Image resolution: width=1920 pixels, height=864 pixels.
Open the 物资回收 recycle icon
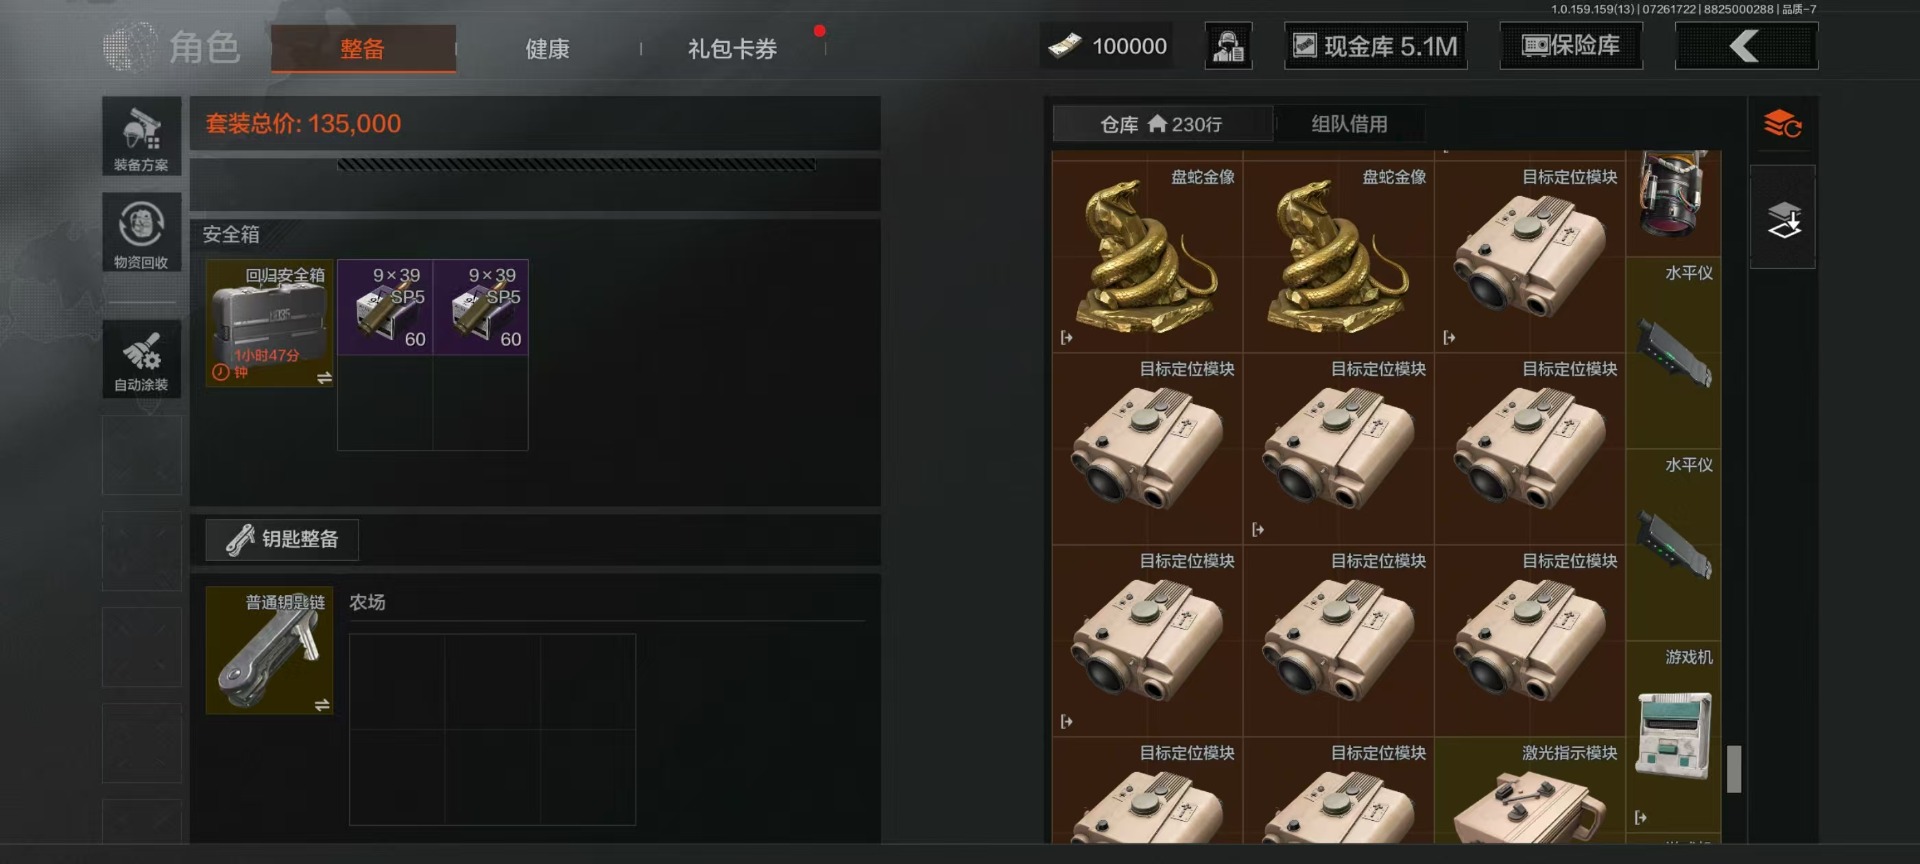pyautogui.click(x=141, y=232)
